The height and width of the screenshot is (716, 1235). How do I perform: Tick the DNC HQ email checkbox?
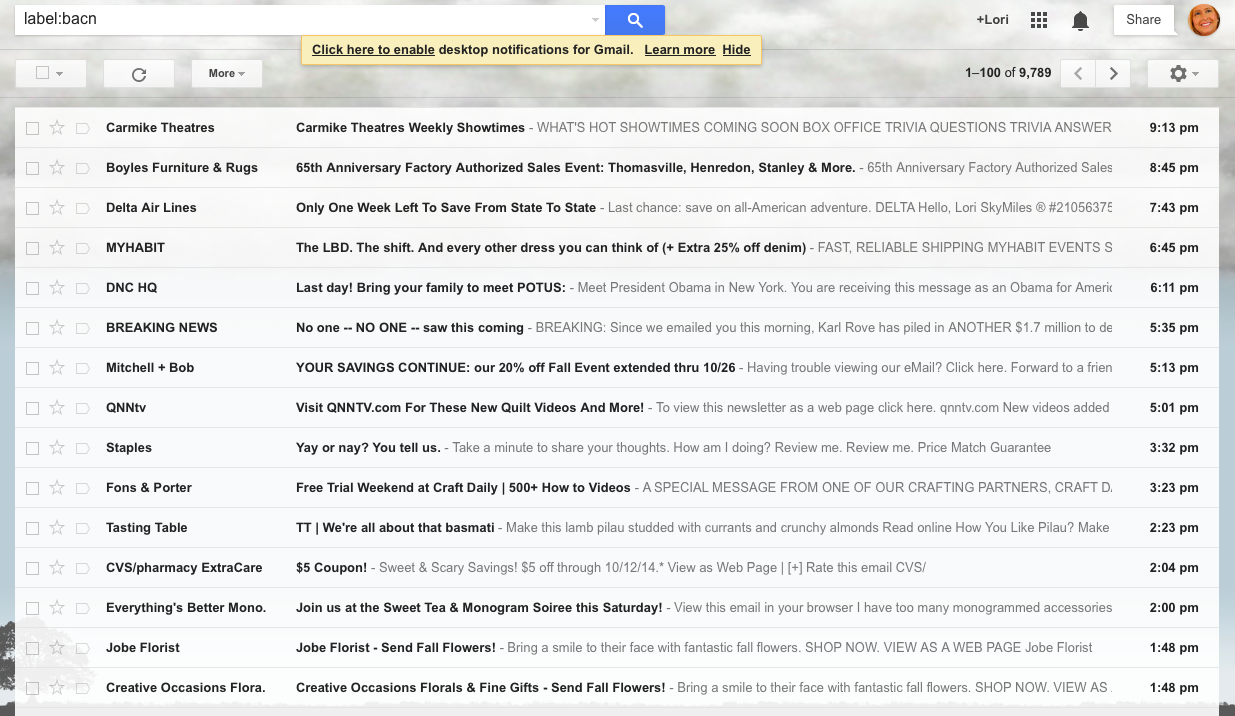[32, 288]
